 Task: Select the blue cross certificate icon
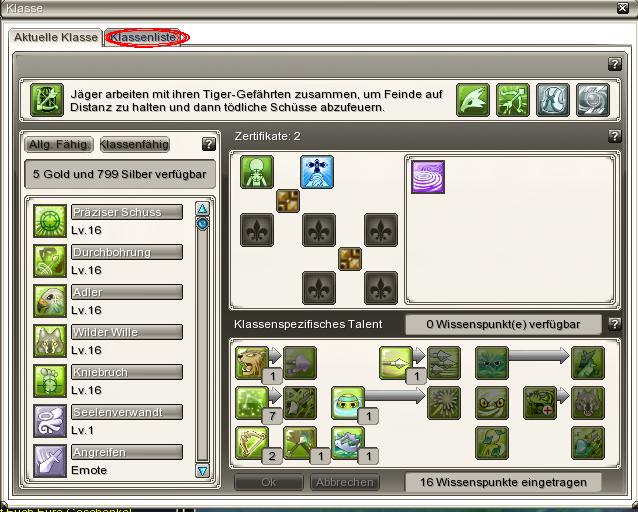[317, 172]
